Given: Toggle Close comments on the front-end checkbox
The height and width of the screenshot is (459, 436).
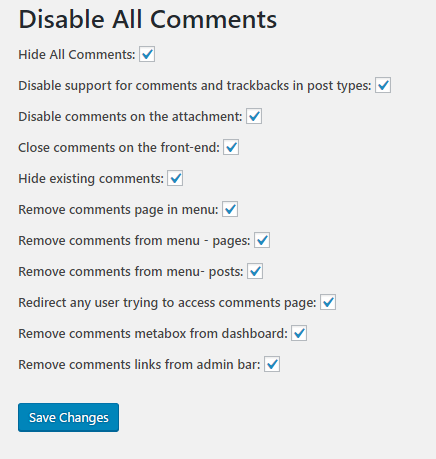Looking at the screenshot, I should (x=231, y=147).
